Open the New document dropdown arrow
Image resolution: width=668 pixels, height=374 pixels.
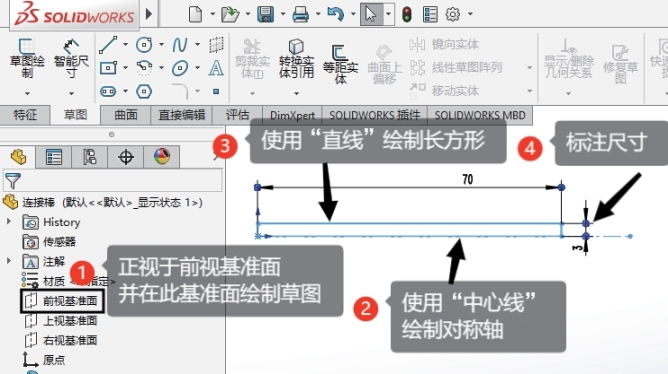point(212,14)
